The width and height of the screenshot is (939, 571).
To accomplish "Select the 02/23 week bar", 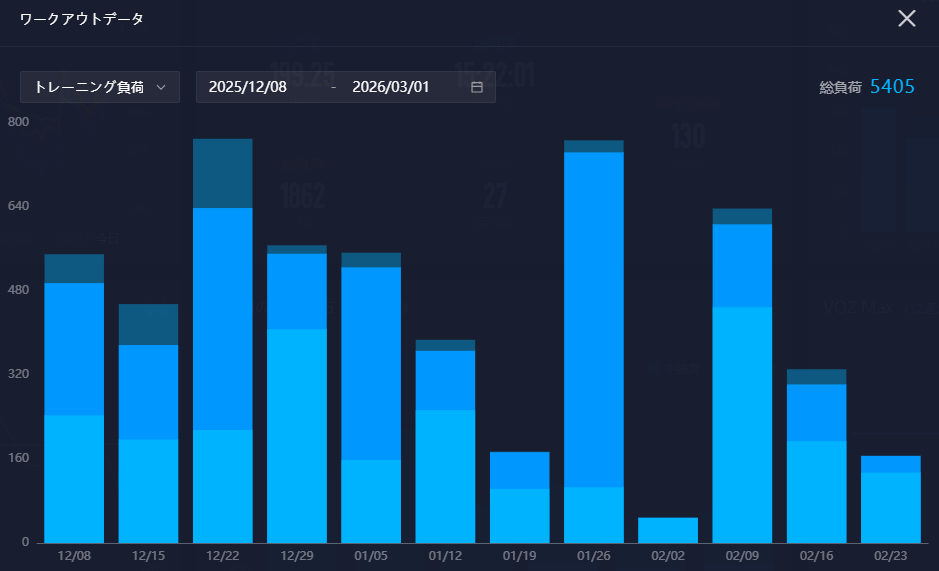I will pos(891,500).
